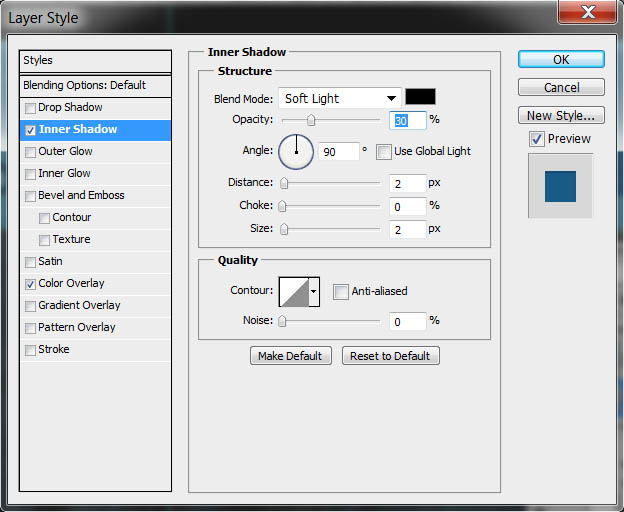Focus the Choke value field
The width and height of the screenshot is (624, 512).
tap(408, 206)
